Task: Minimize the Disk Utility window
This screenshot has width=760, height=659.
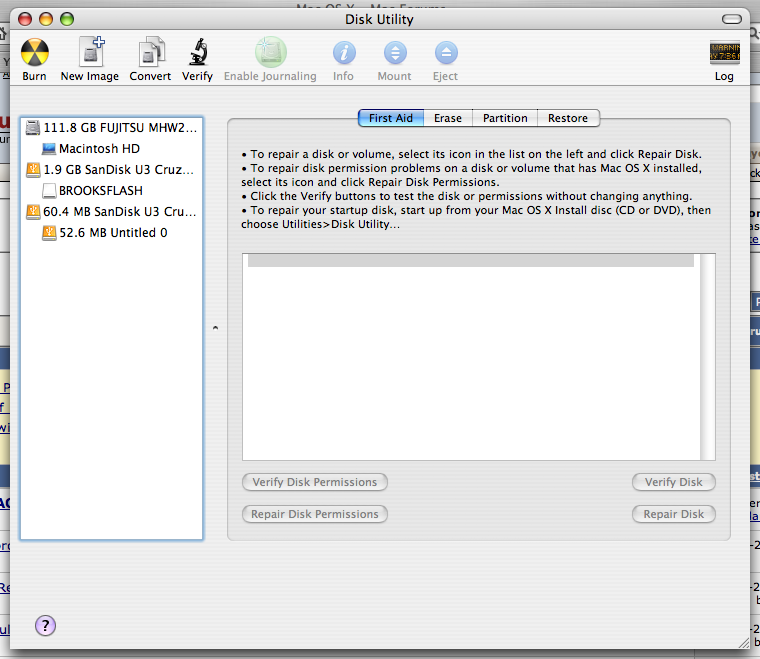Action: [x=46, y=19]
